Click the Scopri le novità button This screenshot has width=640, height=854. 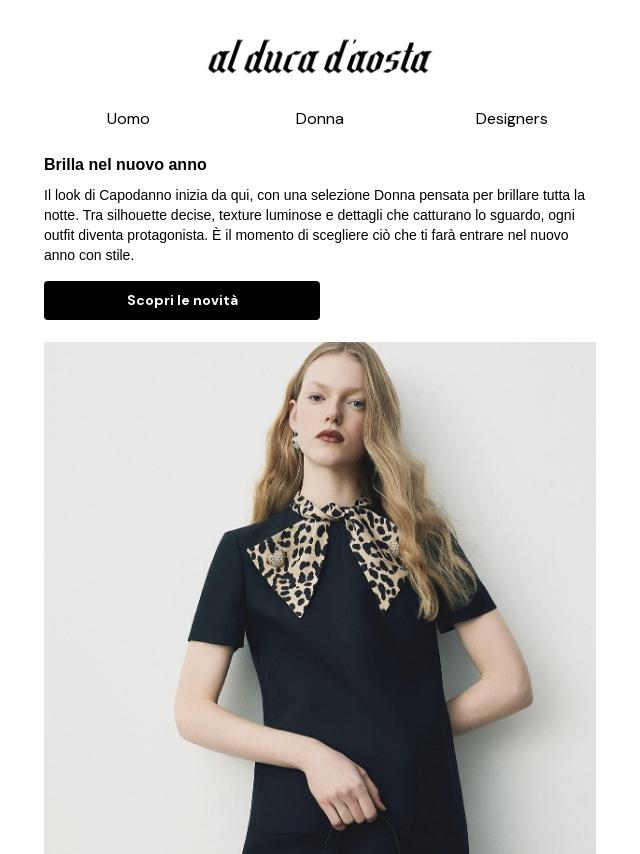point(182,301)
